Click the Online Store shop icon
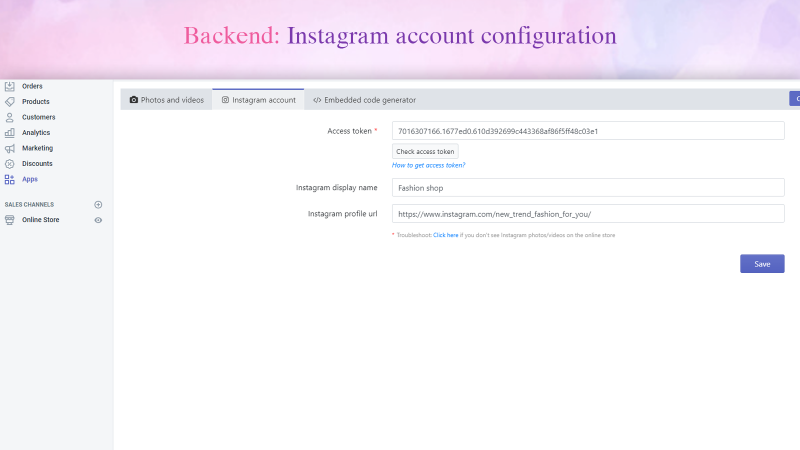The image size is (800, 450). (x=10, y=220)
